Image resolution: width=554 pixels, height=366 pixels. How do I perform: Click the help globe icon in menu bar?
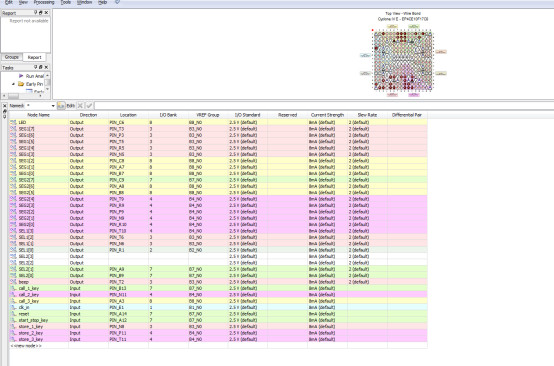click(117, 2)
